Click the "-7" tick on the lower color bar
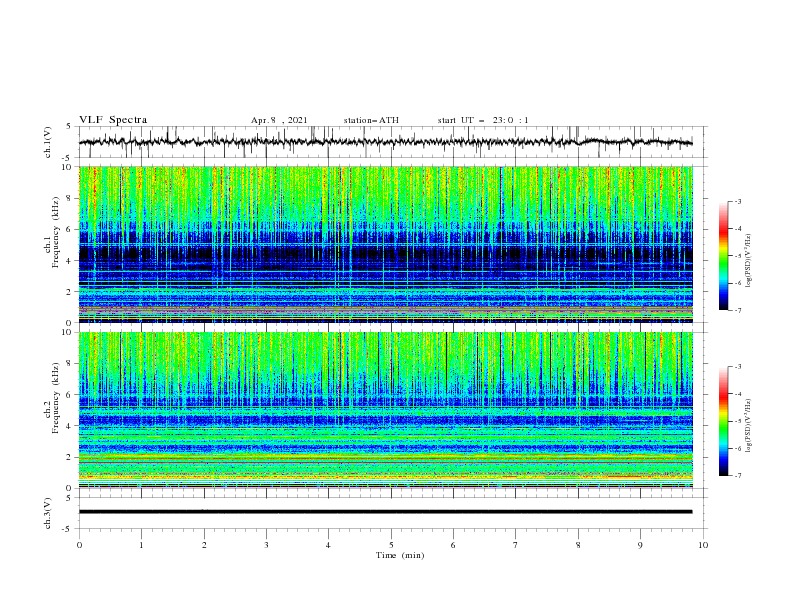Image resolution: width=792 pixels, height=612 pixels. point(737,476)
